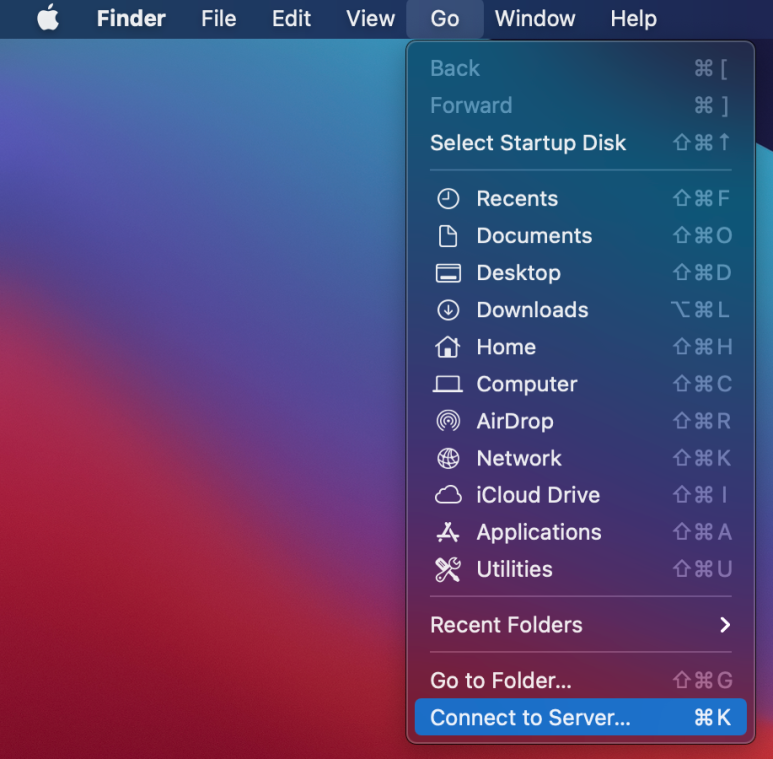The width and height of the screenshot is (773, 759).
Task: Click the Applications A-shaped icon
Action: point(448,532)
